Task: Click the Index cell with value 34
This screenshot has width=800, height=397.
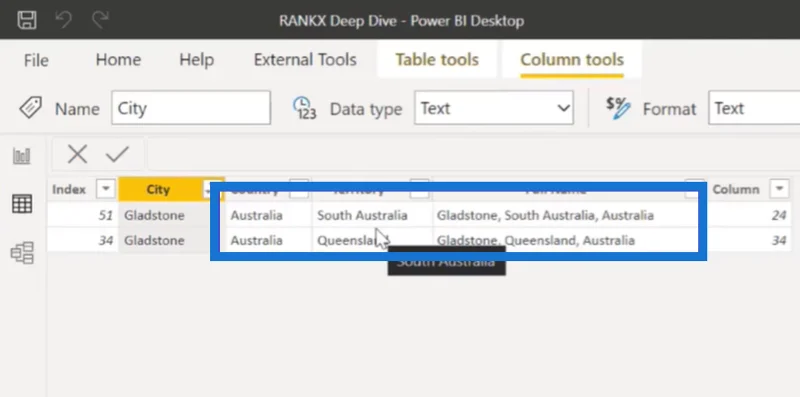Action: [x=83, y=240]
